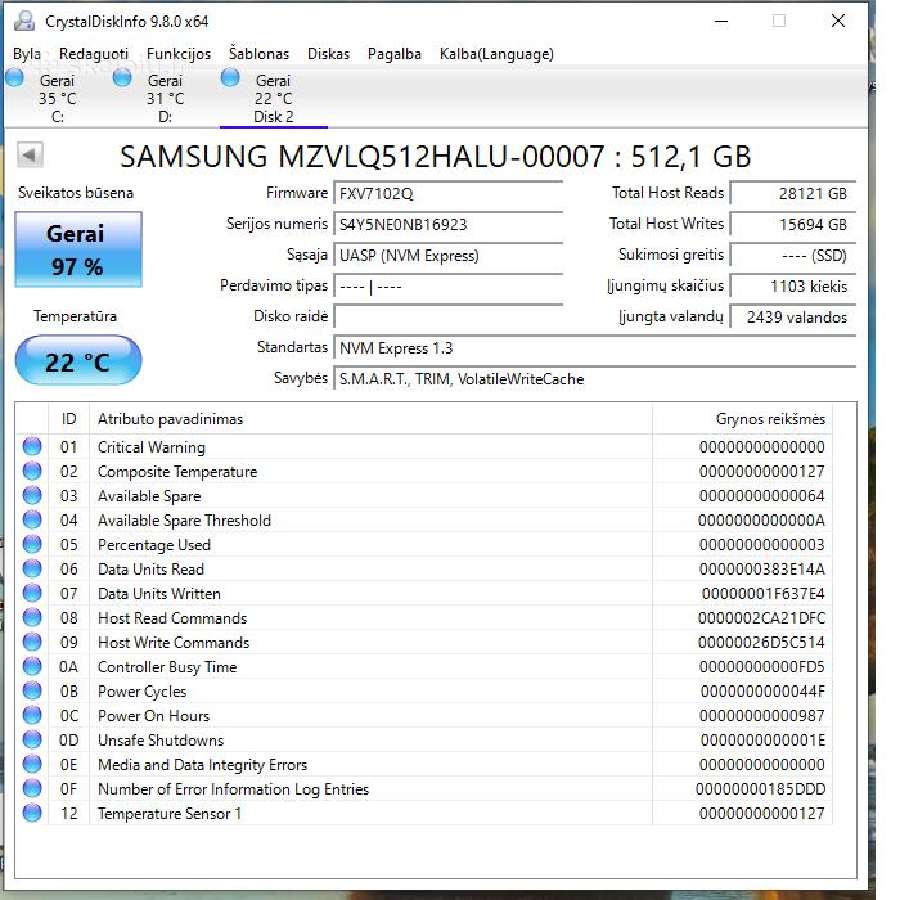Image resolution: width=900 pixels, height=900 pixels.
Task: Click the blue status orb for drive C:
Action: click(x=14, y=77)
